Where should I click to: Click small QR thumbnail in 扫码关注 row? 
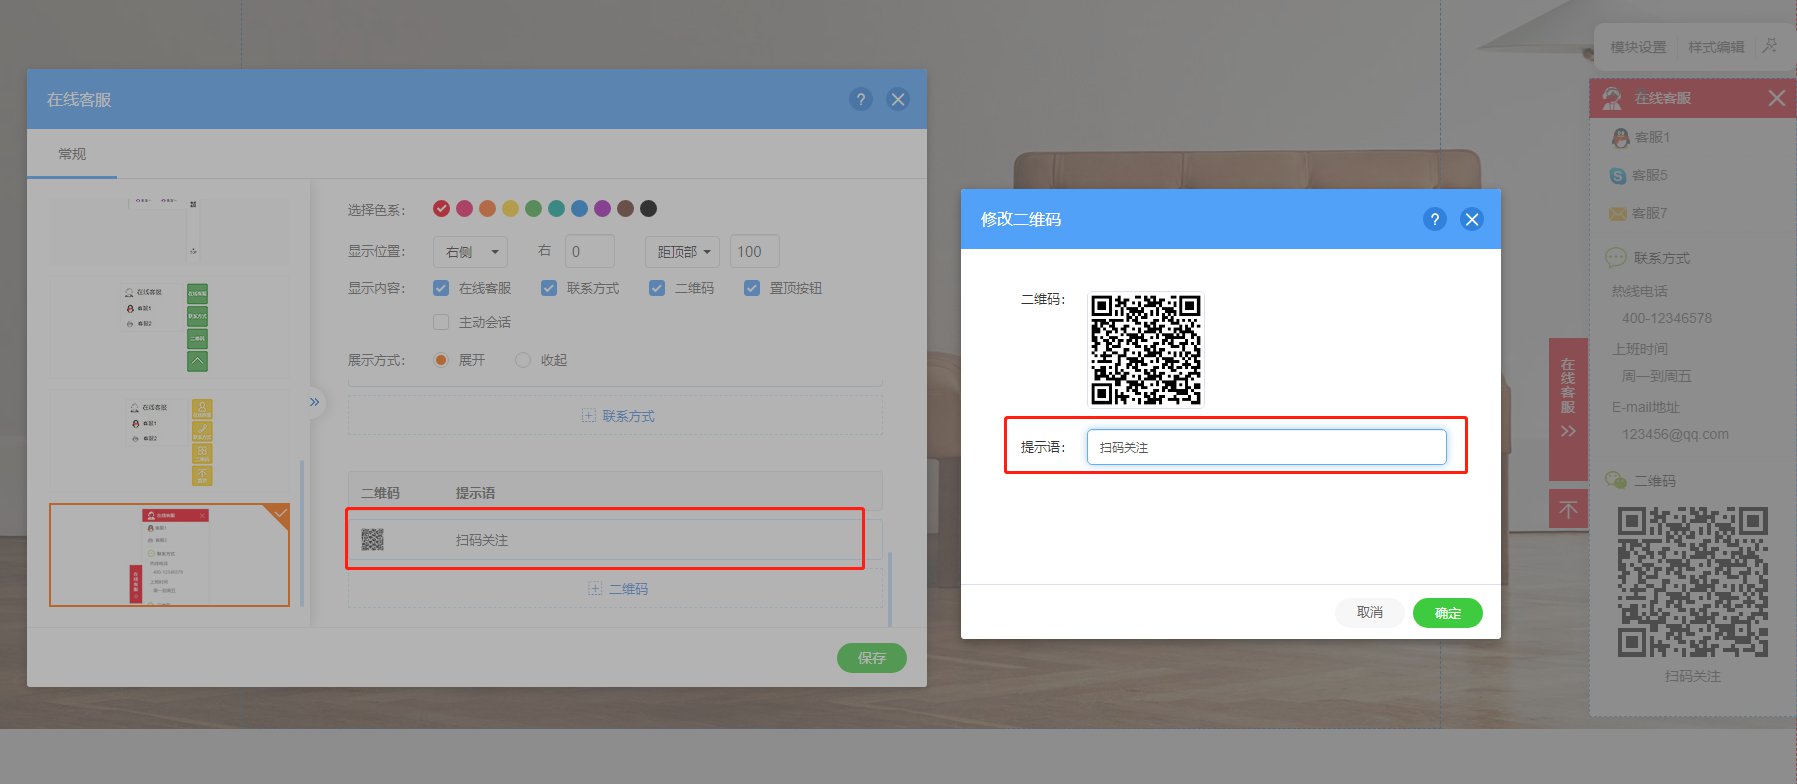[372, 540]
